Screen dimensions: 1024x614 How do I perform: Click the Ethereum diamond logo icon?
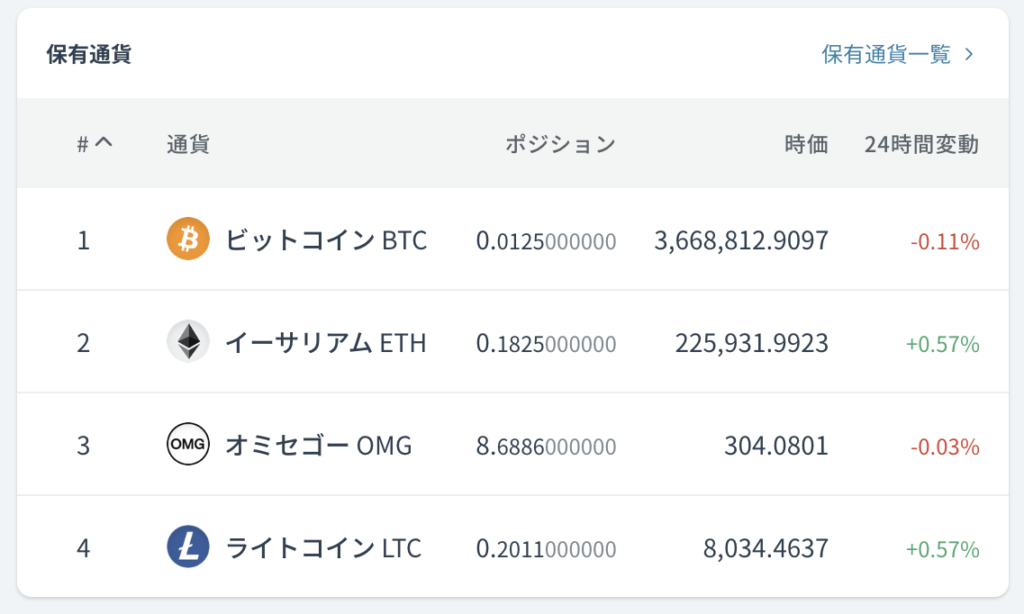[x=188, y=342]
